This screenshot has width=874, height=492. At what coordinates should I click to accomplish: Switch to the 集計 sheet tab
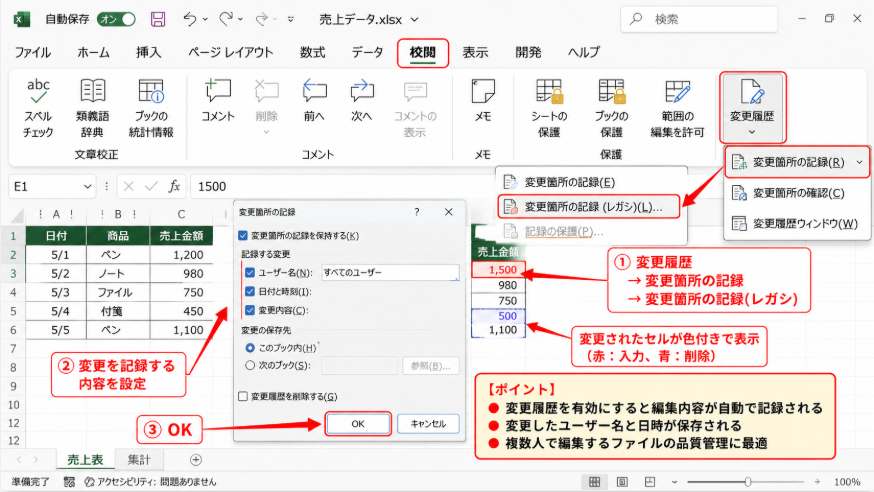click(139, 460)
